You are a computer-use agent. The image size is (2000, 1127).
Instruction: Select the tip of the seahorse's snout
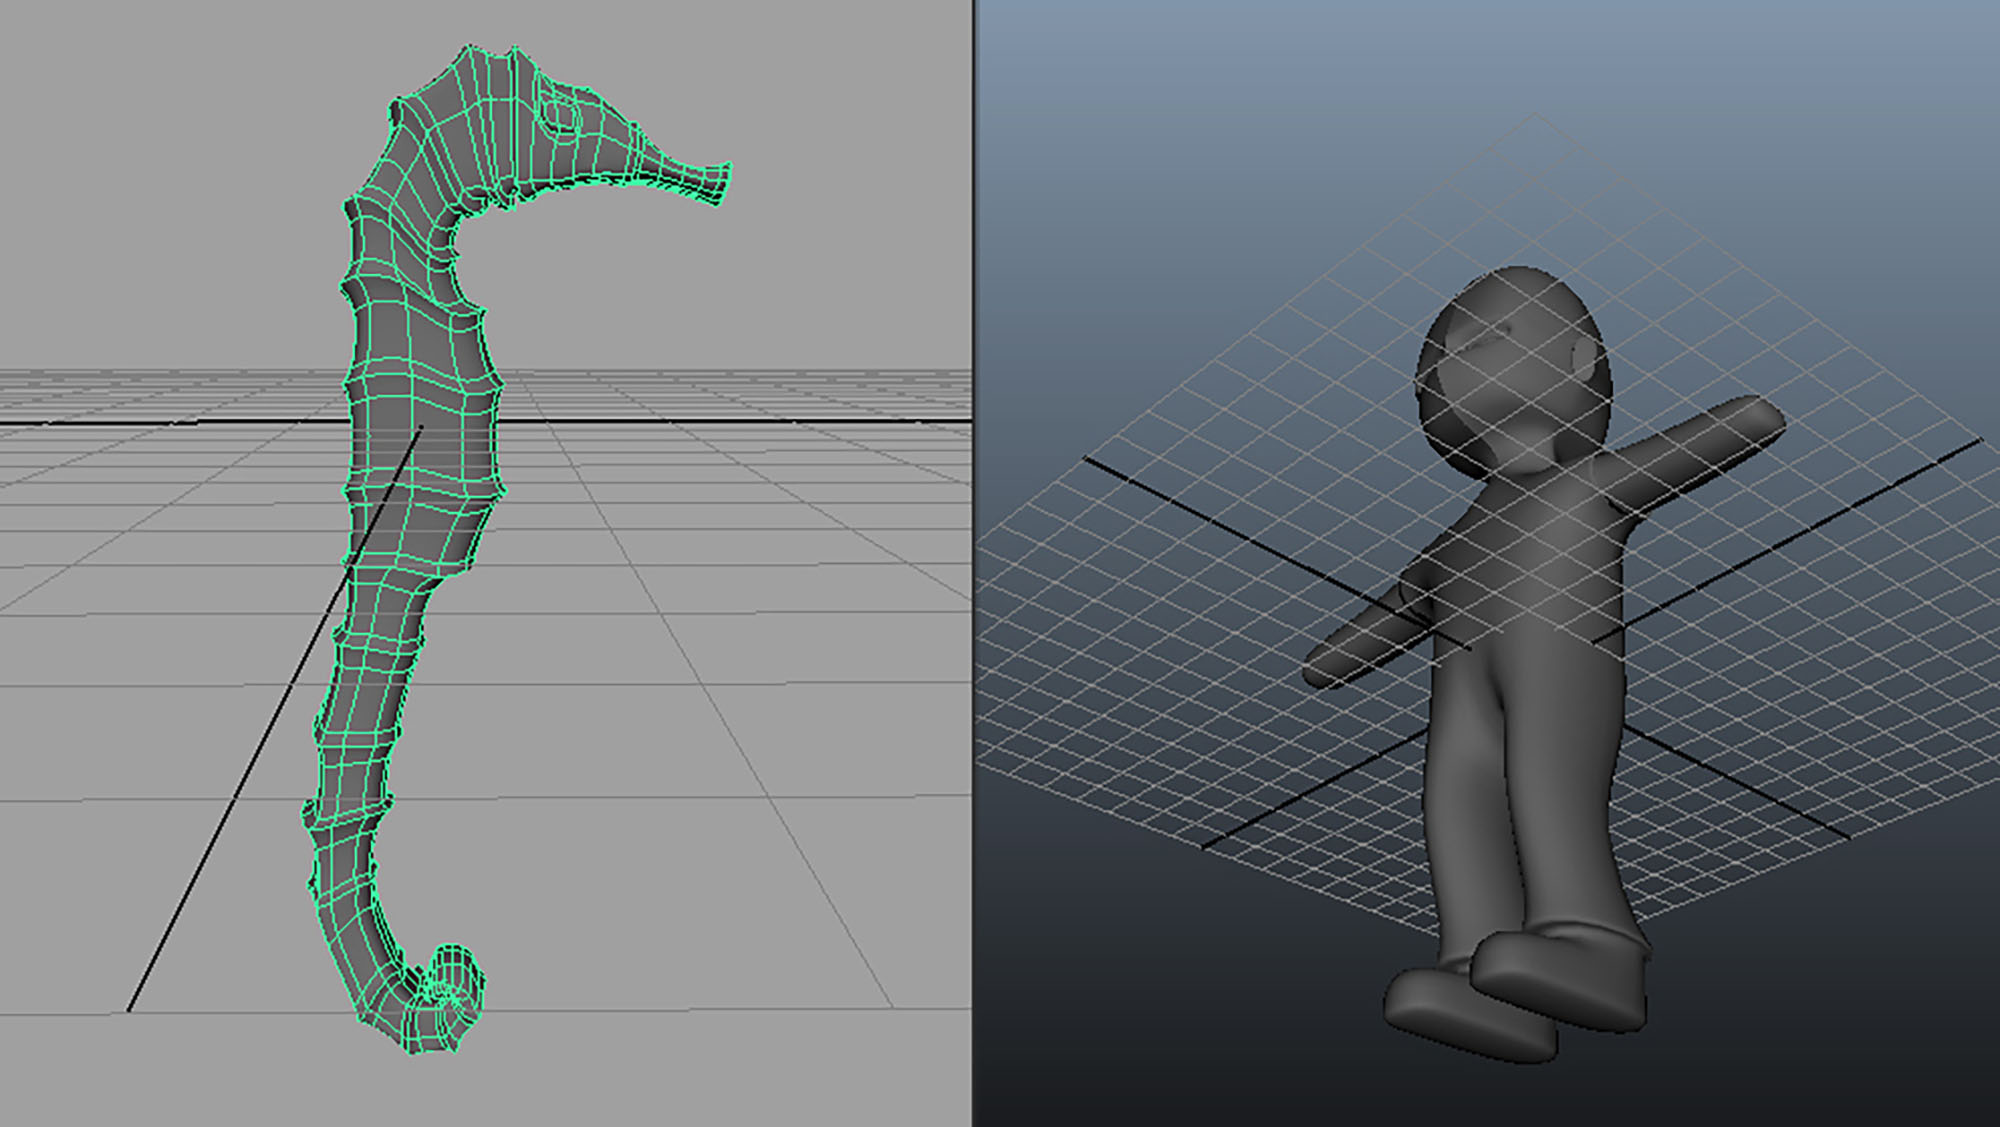722,181
